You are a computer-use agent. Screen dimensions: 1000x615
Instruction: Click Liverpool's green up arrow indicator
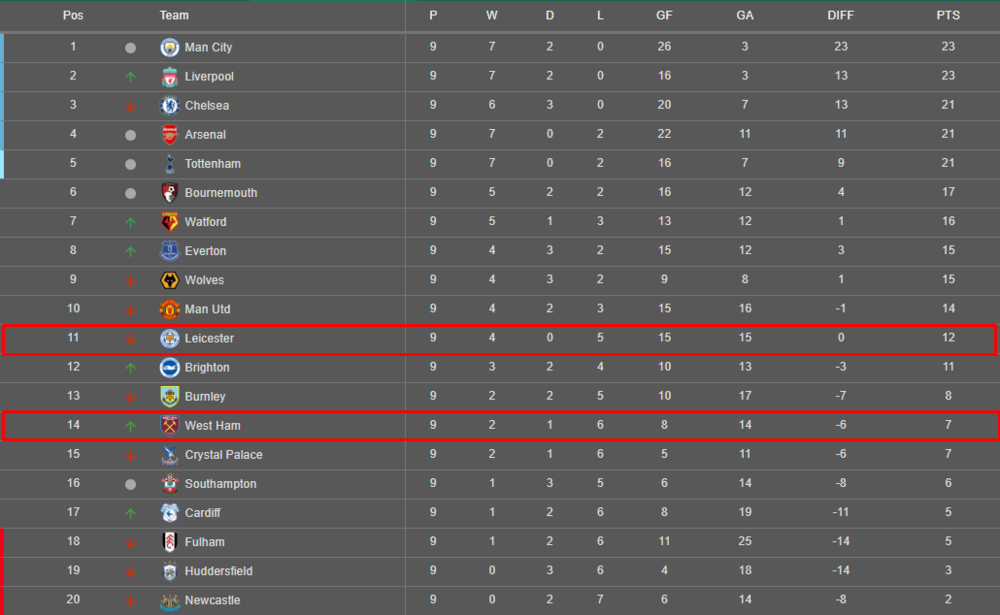[130, 77]
